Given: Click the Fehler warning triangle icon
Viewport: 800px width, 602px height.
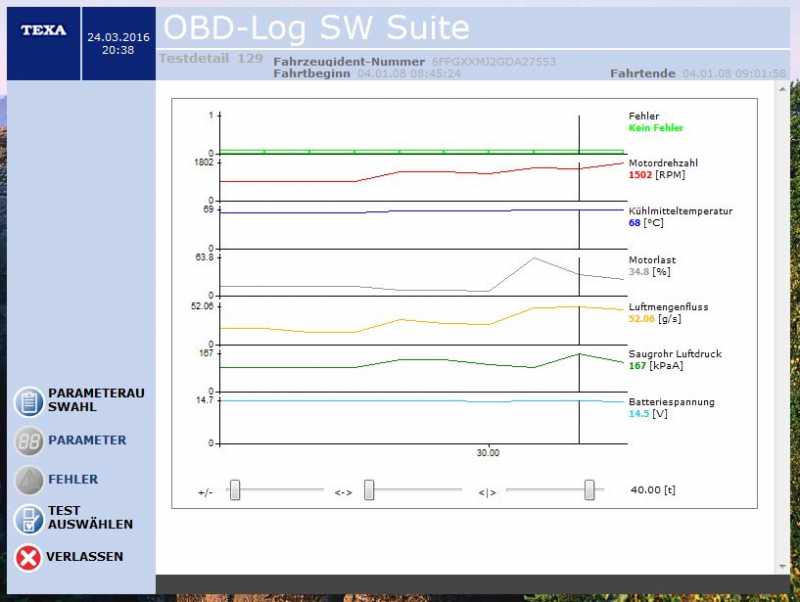Looking at the screenshot, I should pos(29,480).
